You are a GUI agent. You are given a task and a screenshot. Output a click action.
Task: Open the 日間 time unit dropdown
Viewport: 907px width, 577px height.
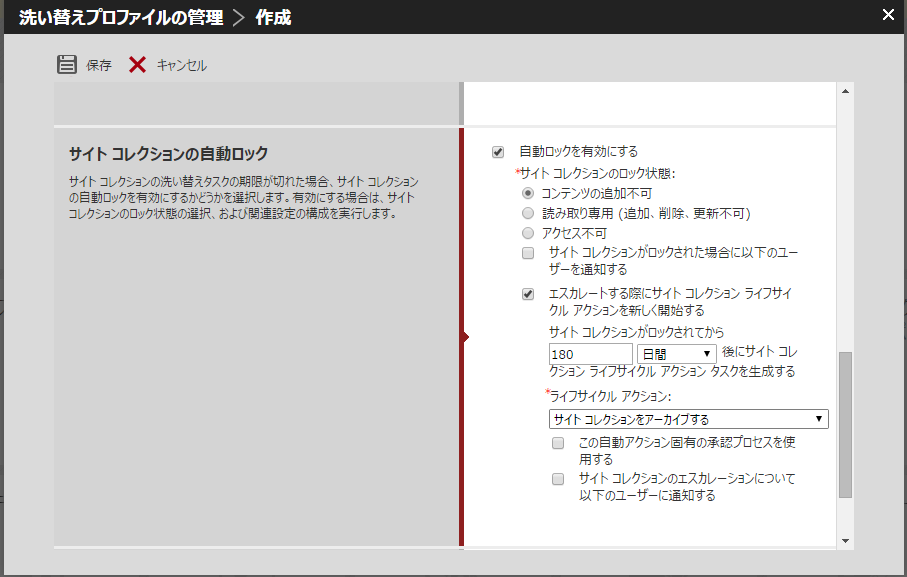676,354
